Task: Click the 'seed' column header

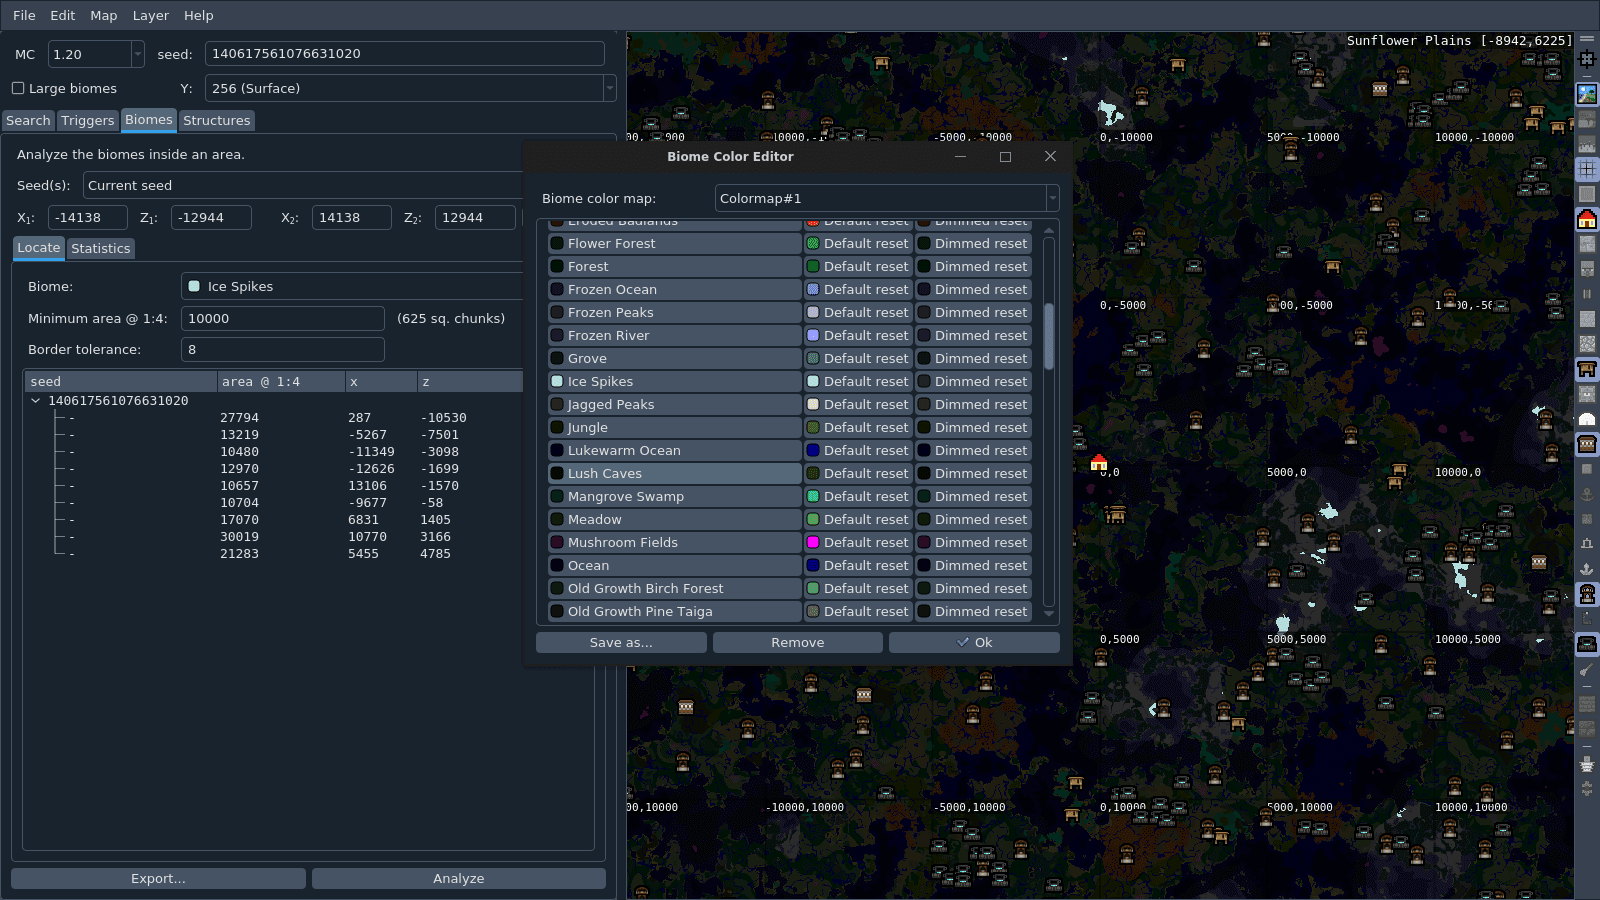Action: [120, 381]
